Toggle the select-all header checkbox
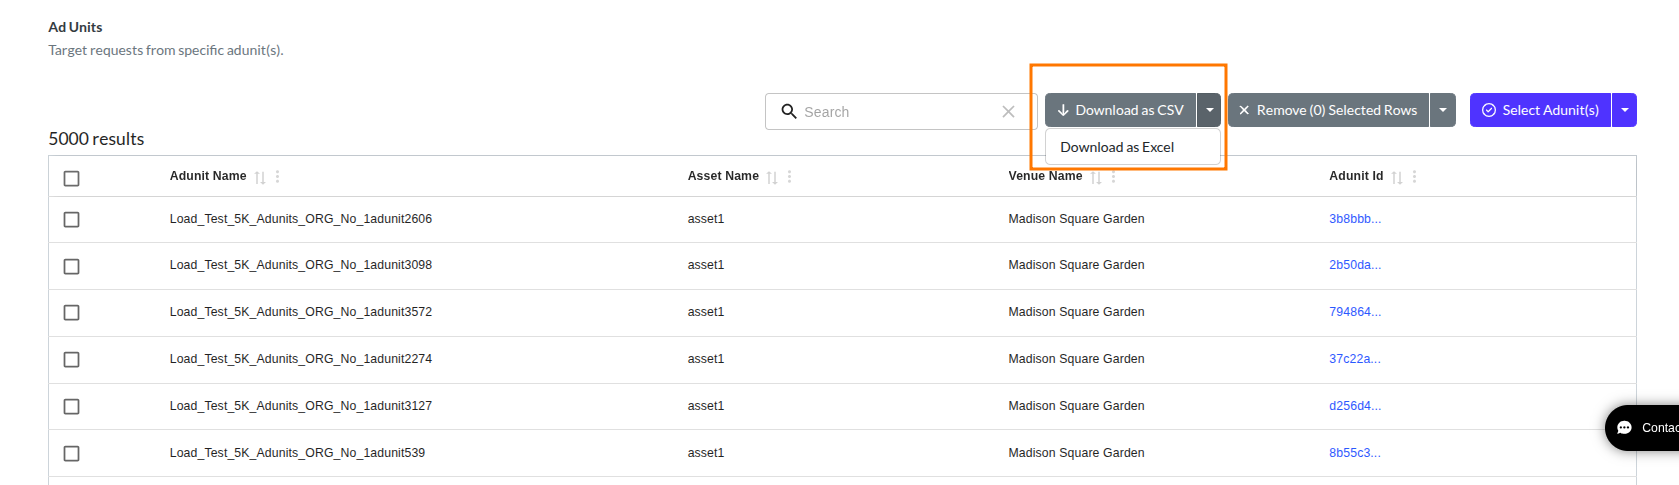1679x485 pixels. pyautogui.click(x=71, y=178)
